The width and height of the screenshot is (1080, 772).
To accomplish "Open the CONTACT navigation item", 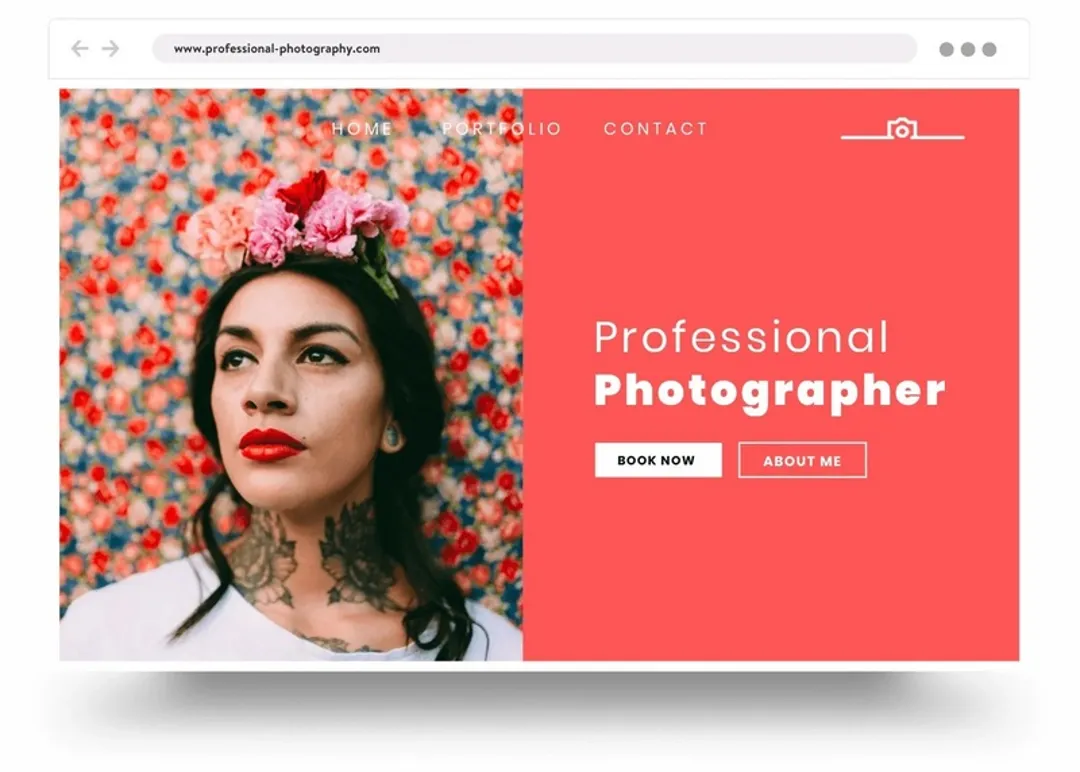I will click(656, 129).
